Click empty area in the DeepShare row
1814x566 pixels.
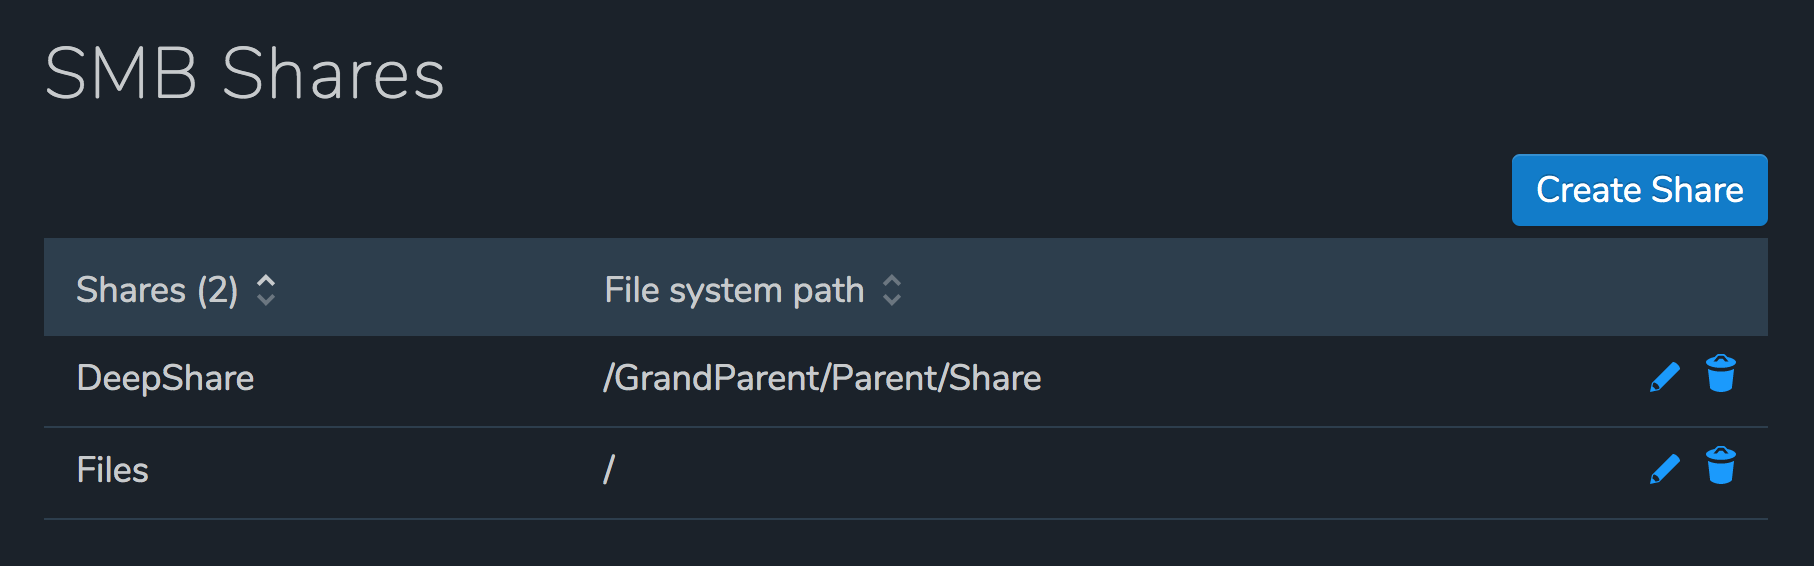coord(1300,380)
